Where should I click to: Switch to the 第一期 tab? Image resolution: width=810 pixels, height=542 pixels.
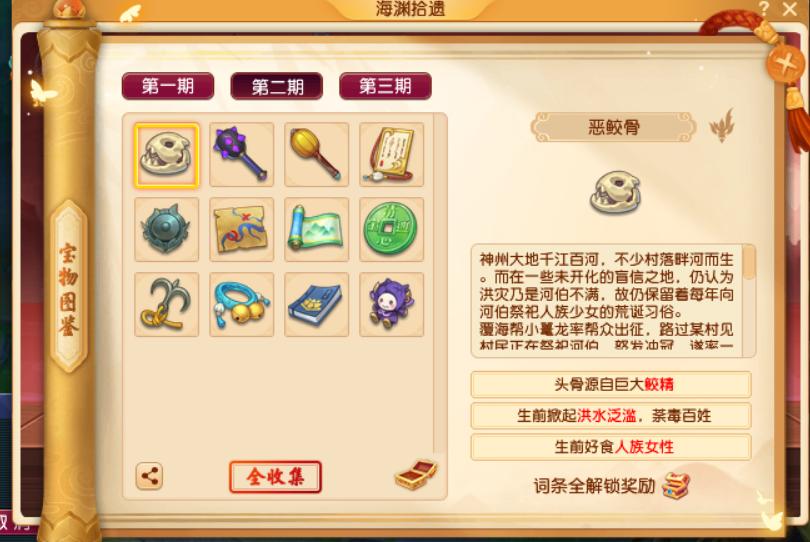[x=168, y=86]
